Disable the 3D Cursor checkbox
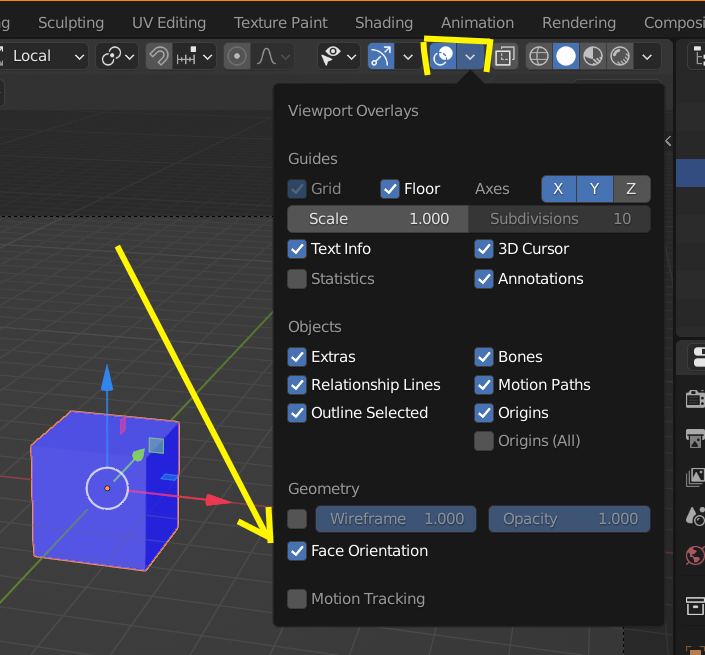705x655 pixels. 484,249
